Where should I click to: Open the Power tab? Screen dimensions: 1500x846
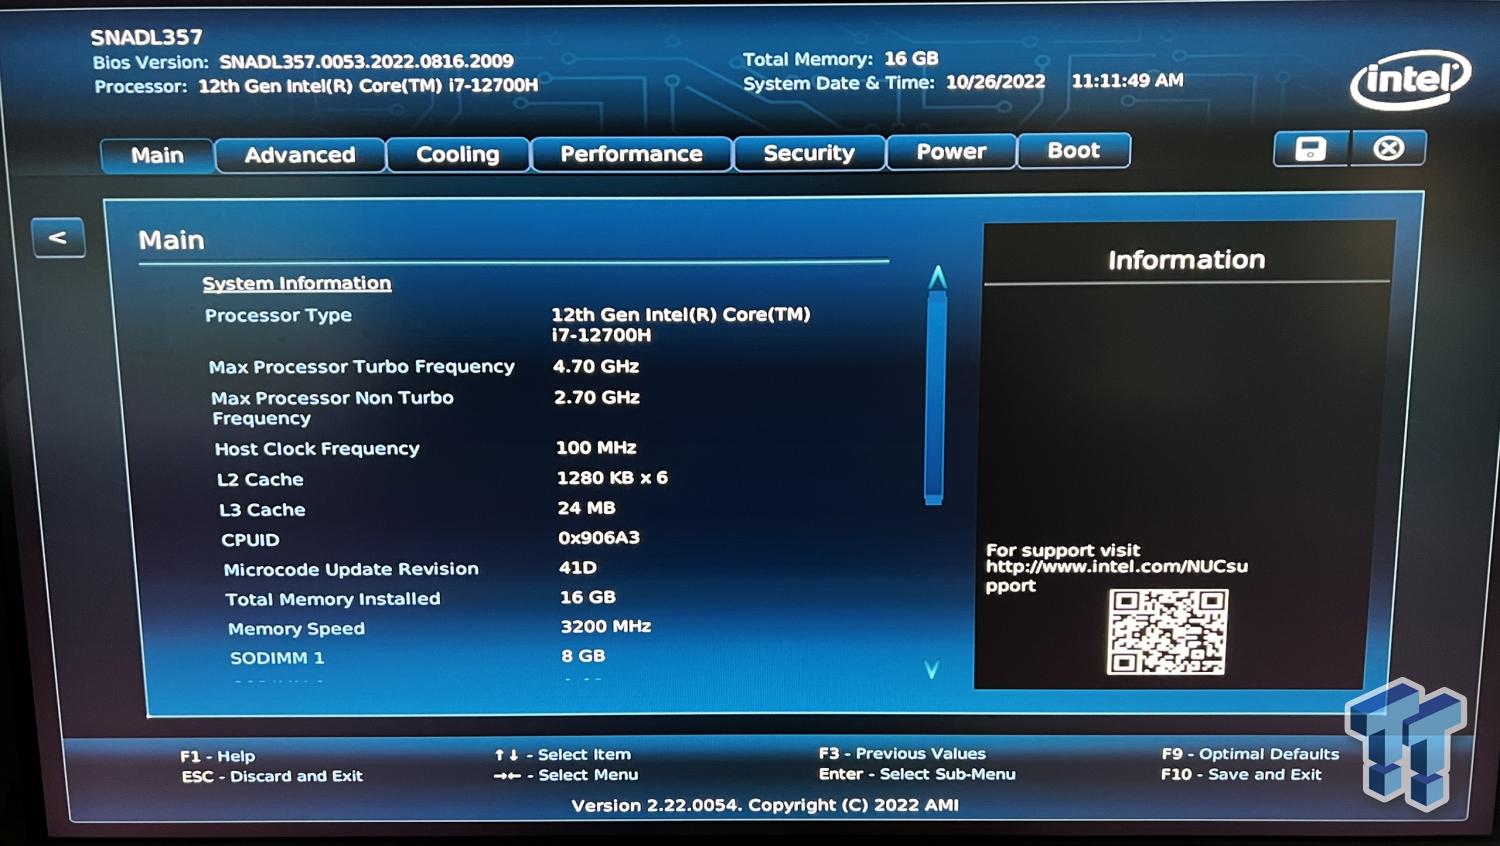pos(951,151)
